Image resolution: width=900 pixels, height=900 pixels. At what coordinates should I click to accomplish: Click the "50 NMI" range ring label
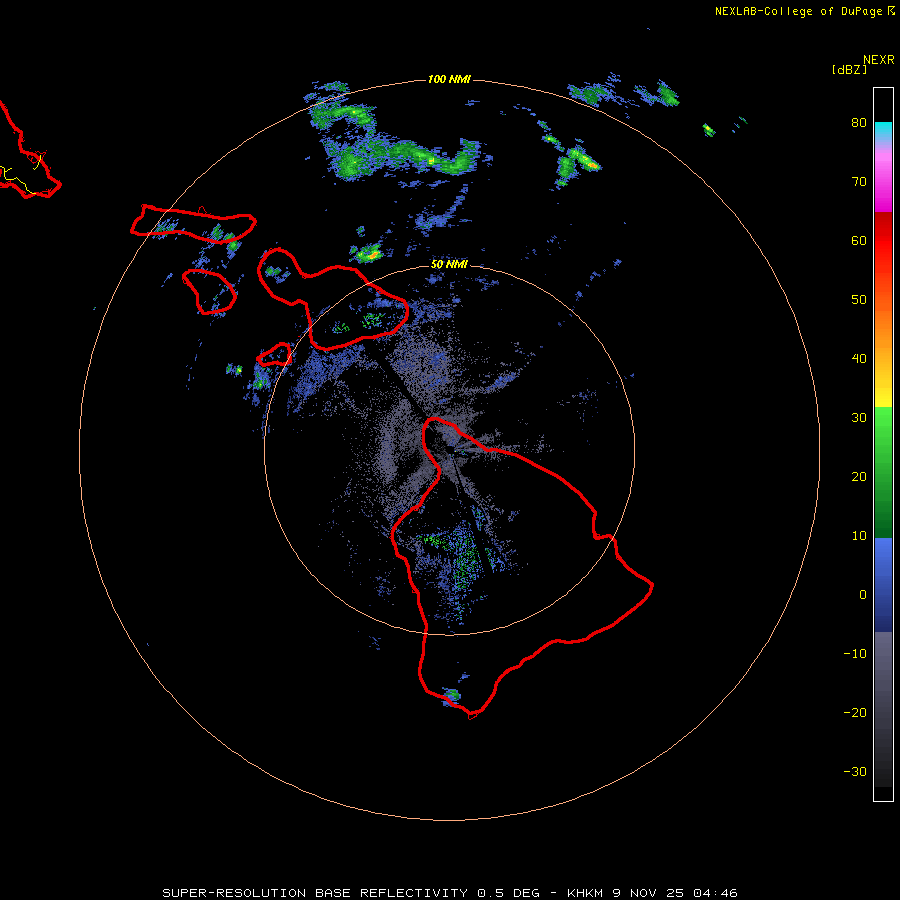coord(449,264)
